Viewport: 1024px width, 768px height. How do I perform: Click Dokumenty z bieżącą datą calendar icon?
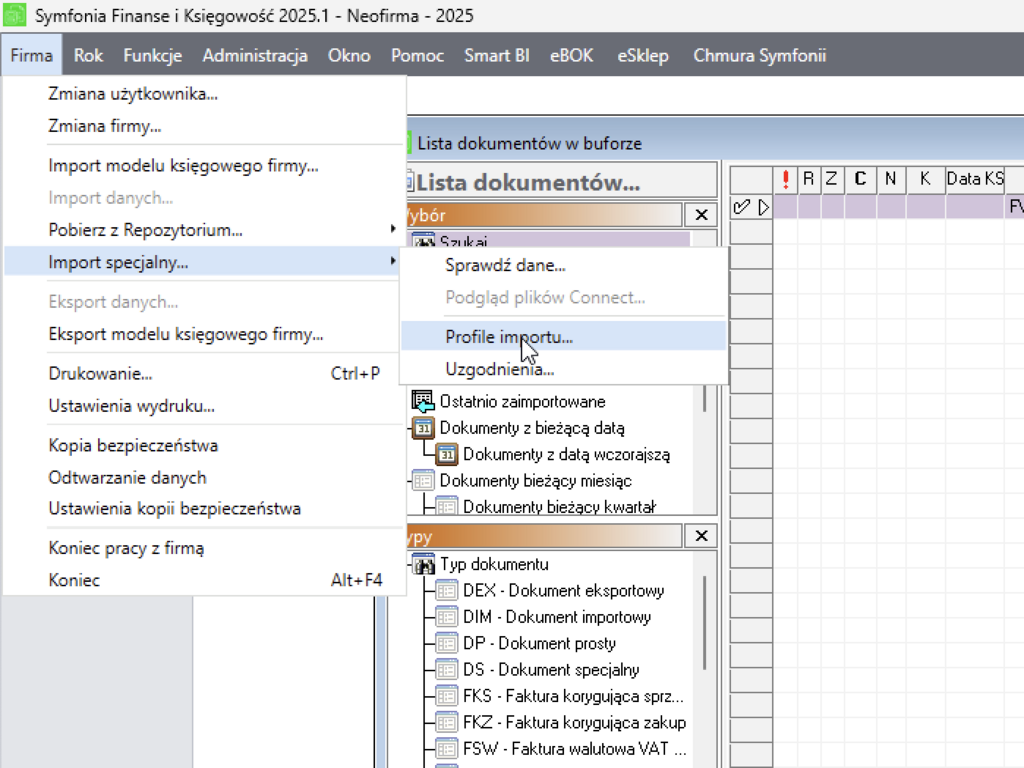point(423,428)
